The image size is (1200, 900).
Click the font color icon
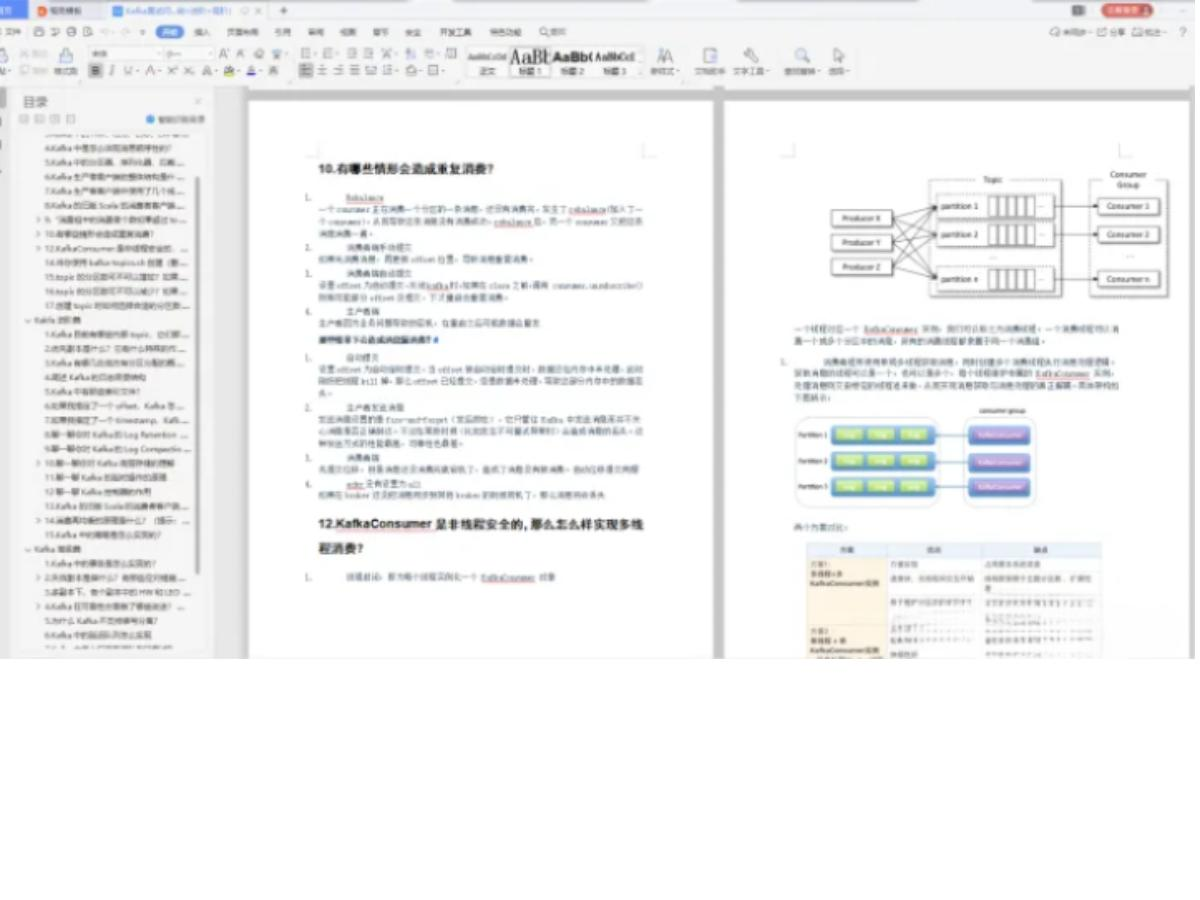(251, 71)
